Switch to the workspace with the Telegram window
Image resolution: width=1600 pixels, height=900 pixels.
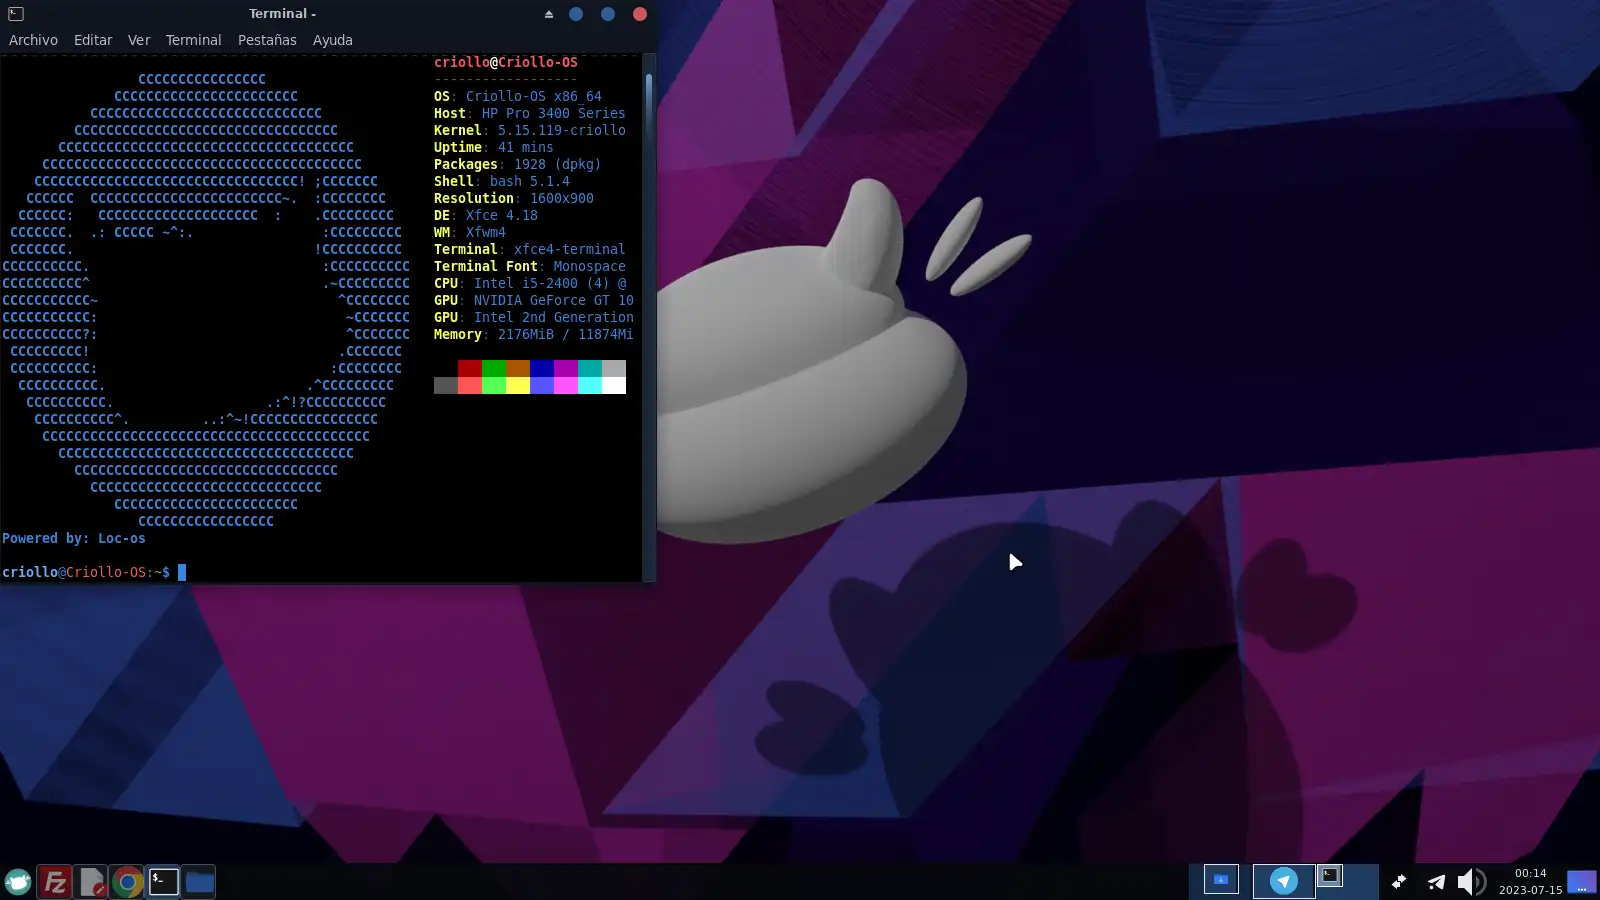point(1284,880)
